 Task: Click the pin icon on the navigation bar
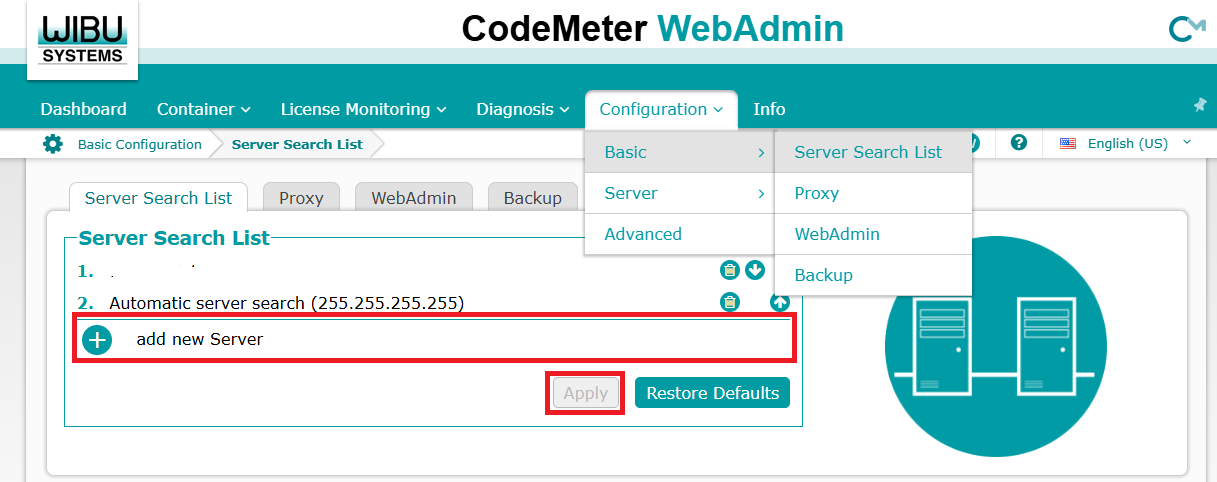click(1200, 105)
